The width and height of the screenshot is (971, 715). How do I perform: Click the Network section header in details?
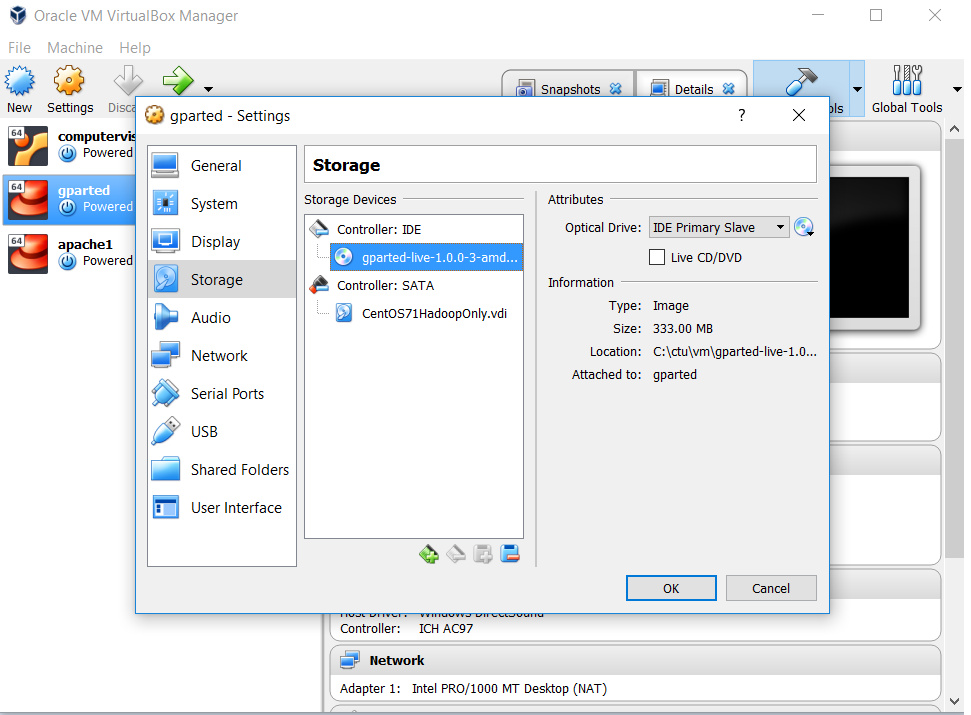pyautogui.click(x=635, y=661)
